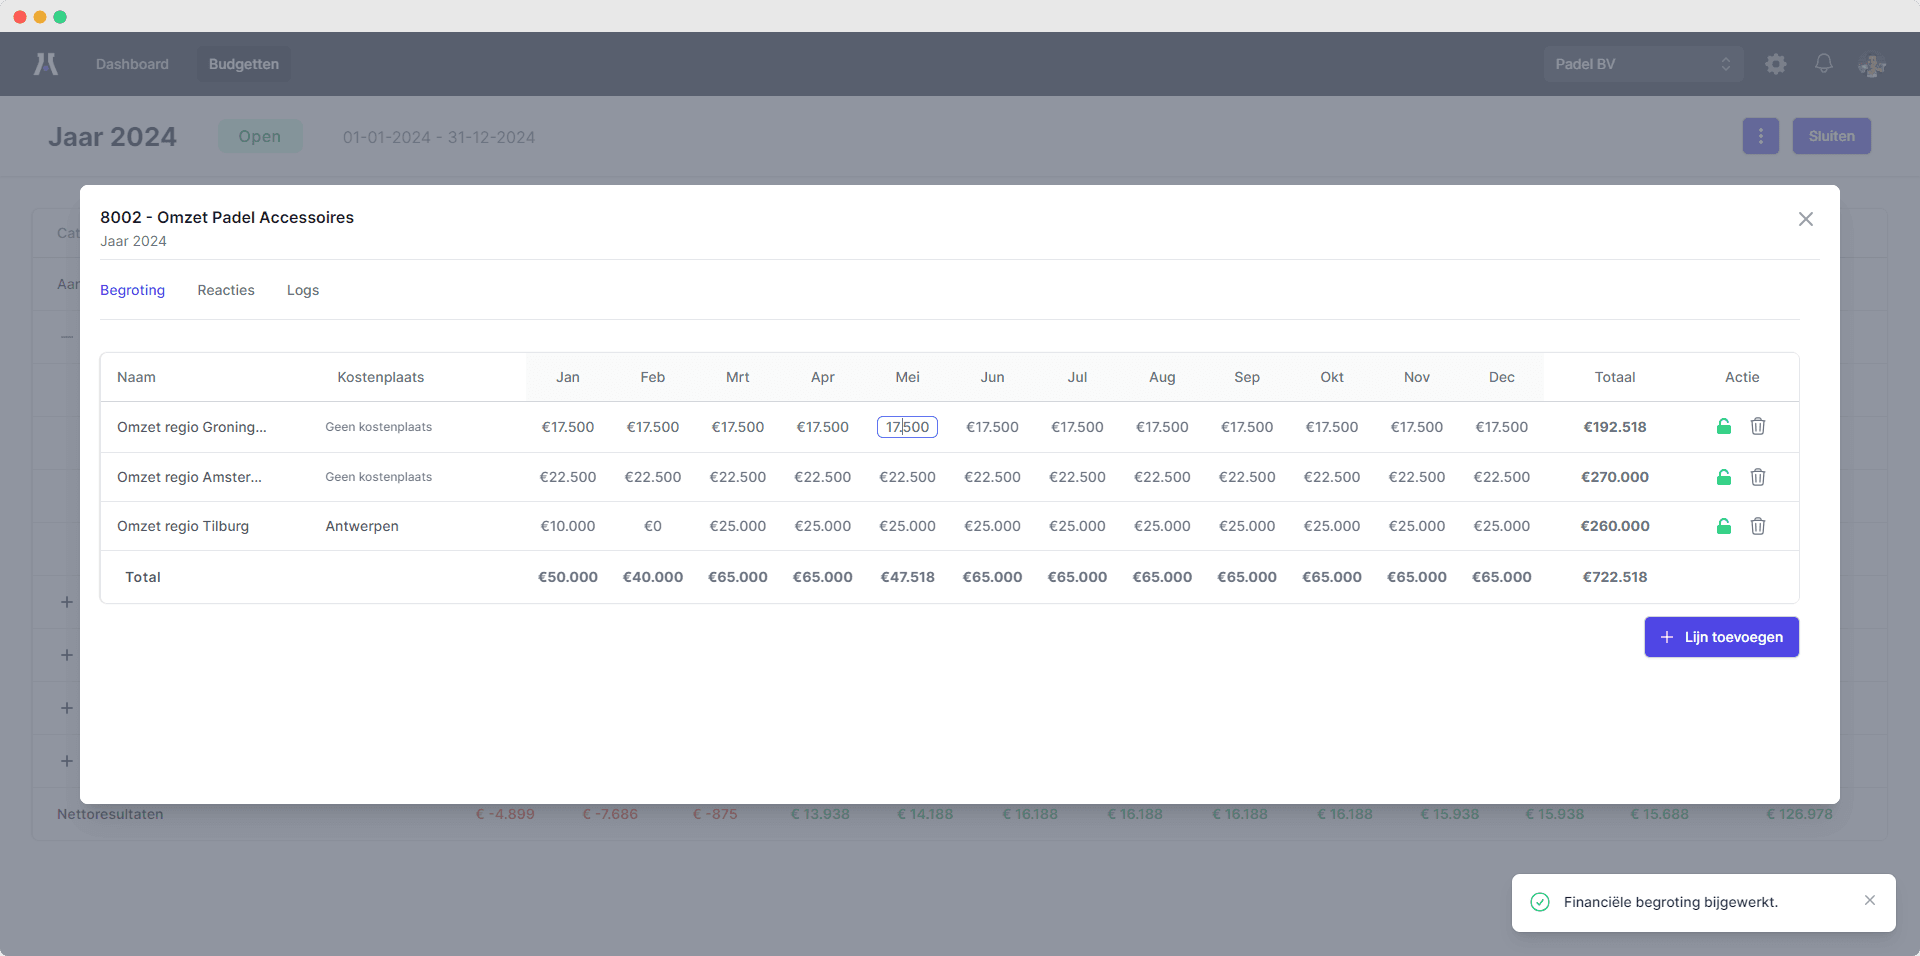Switch to the Reacties tab

[226, 290]
